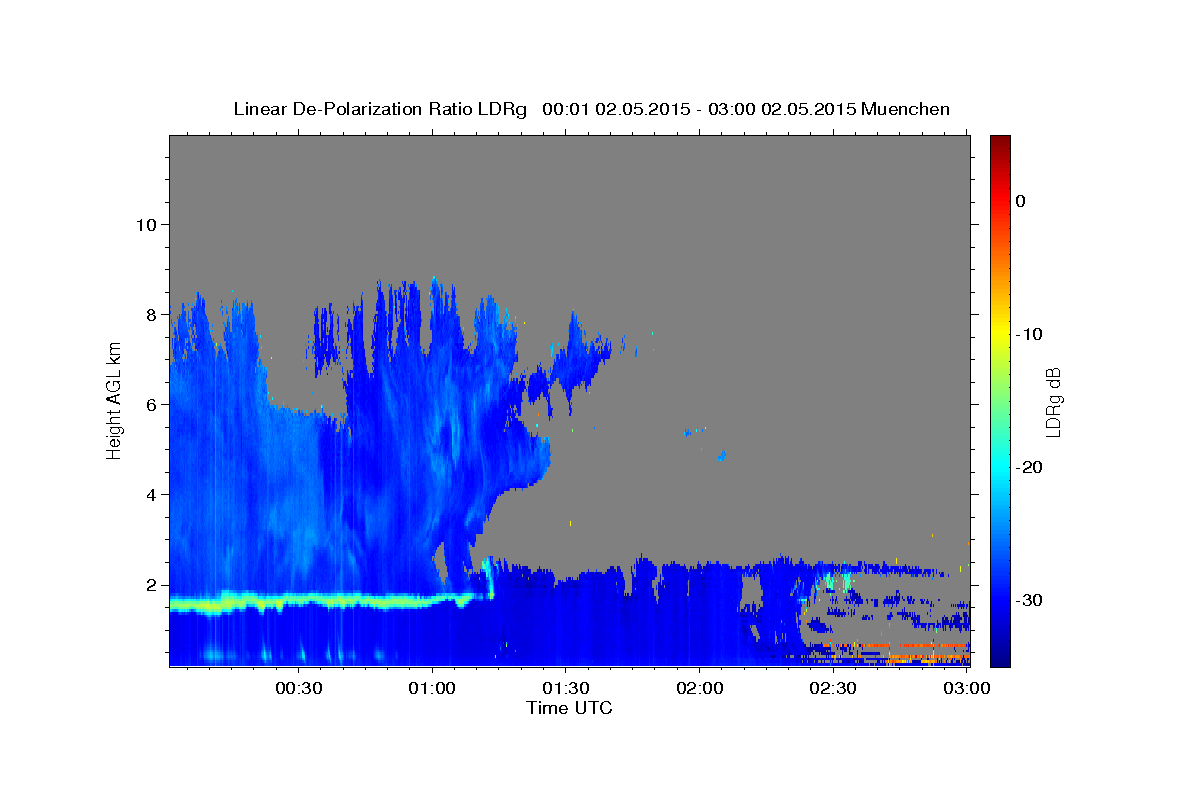Click the colorbar tick label -10

click(x=1029, y=334)
